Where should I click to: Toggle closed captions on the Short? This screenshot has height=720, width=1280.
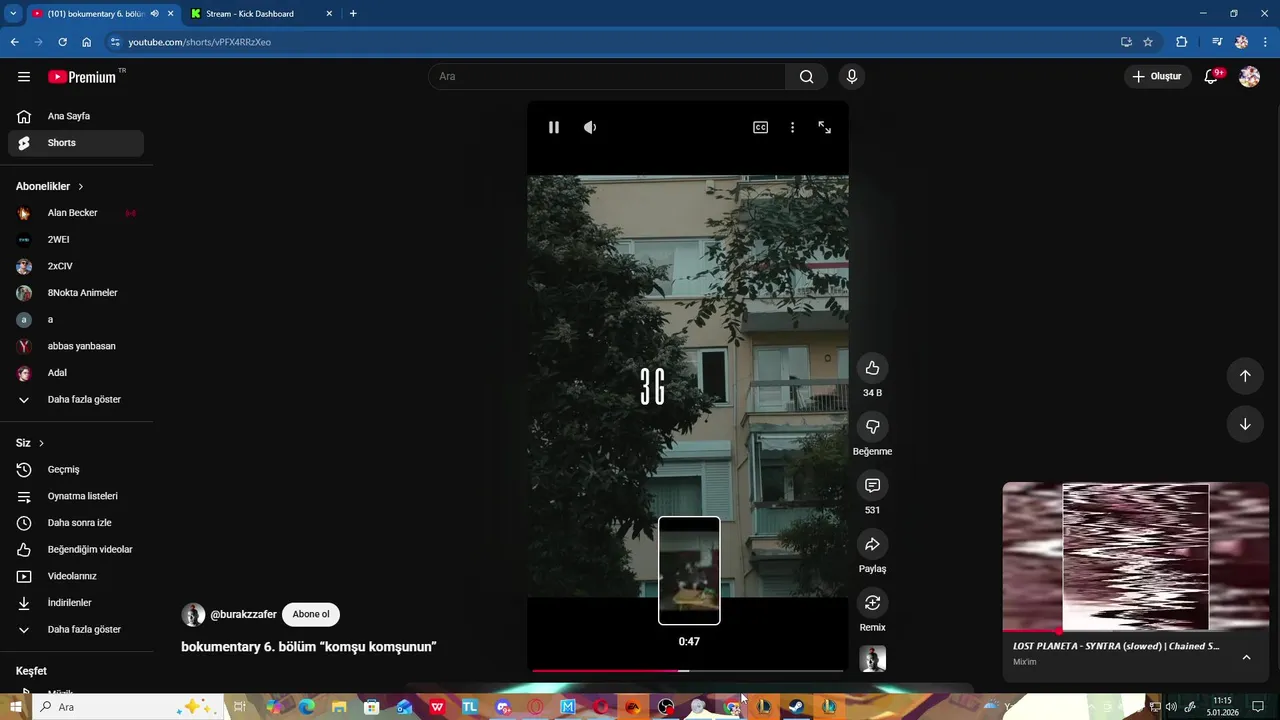pyautogui.click(x=760, y=127)
